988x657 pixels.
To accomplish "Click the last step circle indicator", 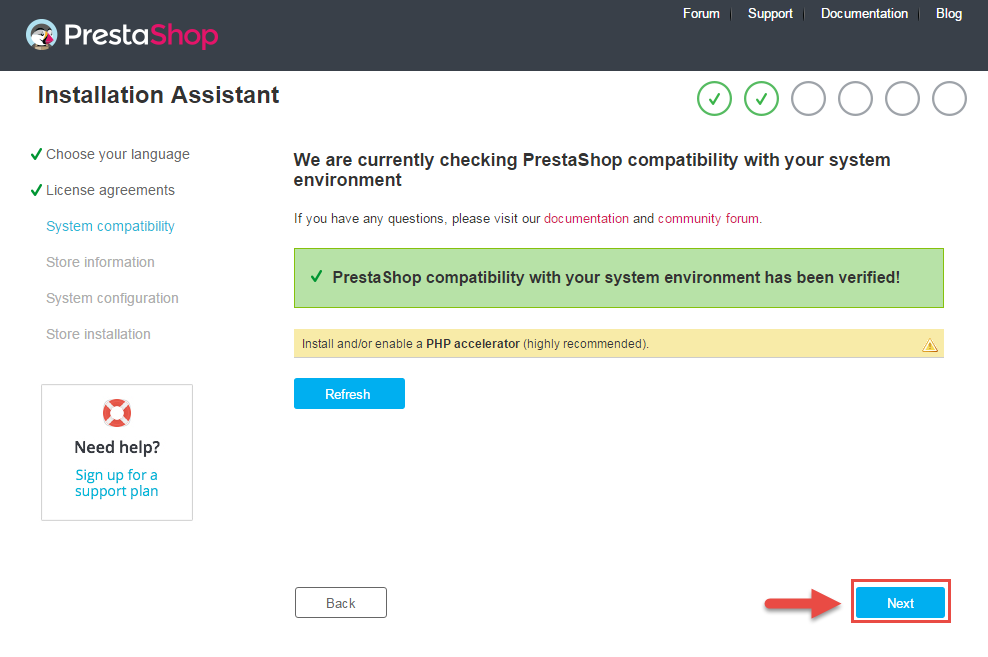I will pyautogui.click(x=950, y=99).
